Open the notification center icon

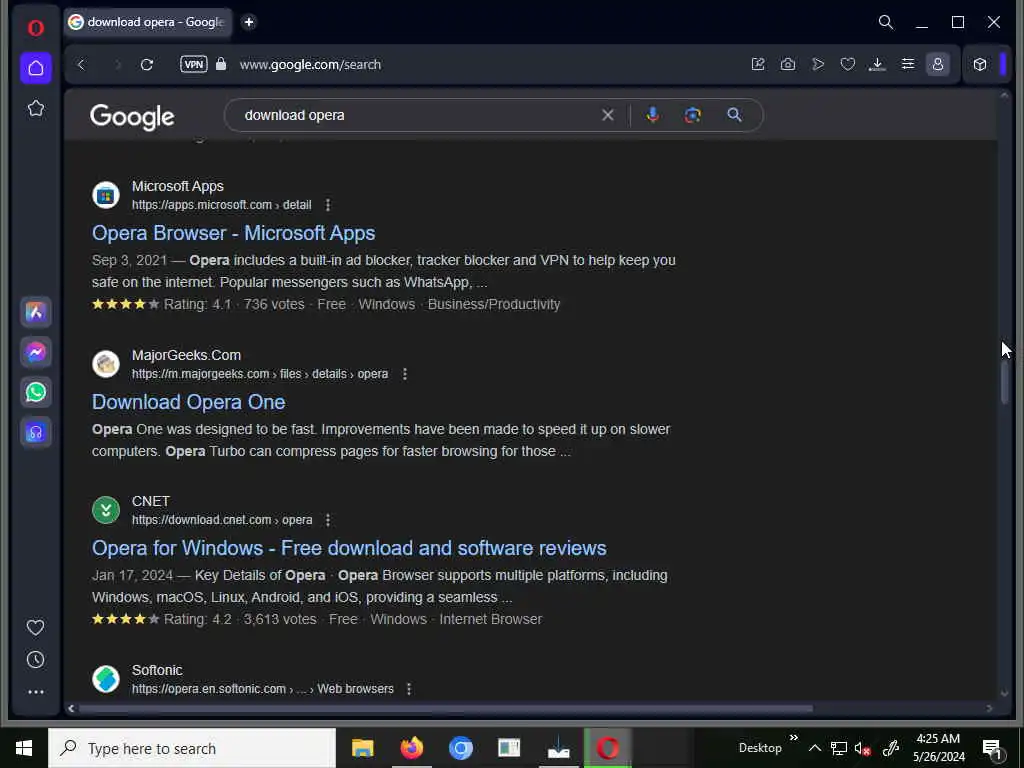point(992,748)
